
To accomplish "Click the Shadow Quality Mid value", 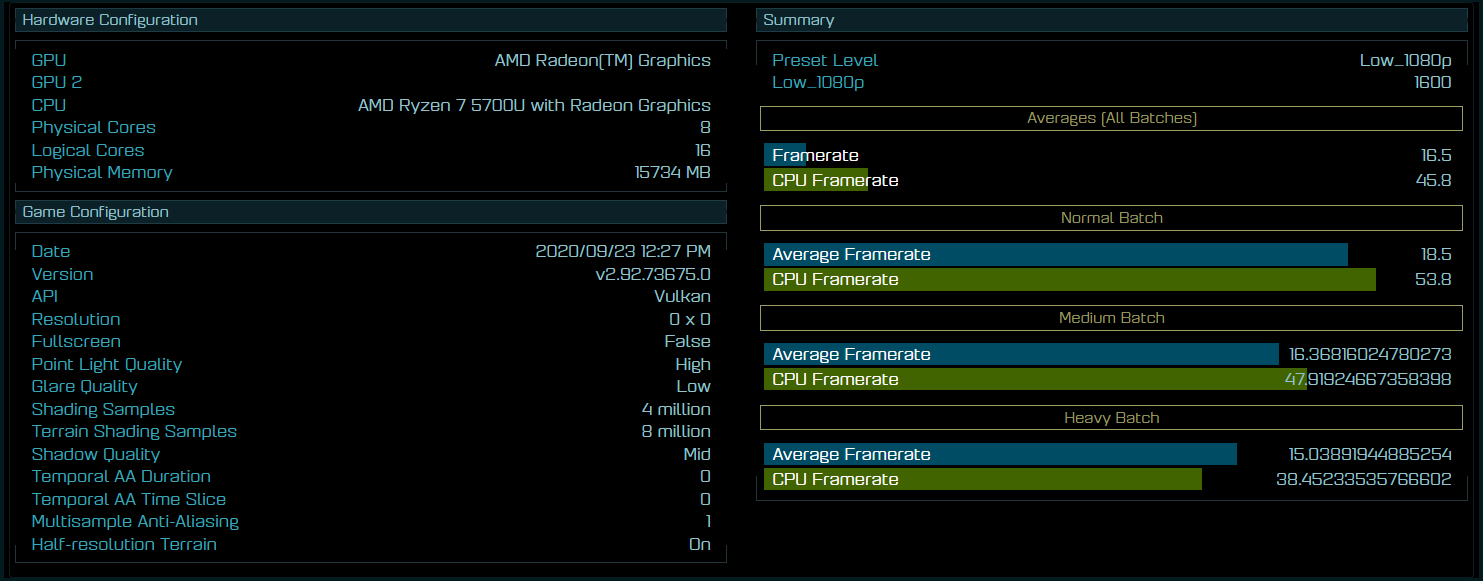I will click(x=695, y=454).
